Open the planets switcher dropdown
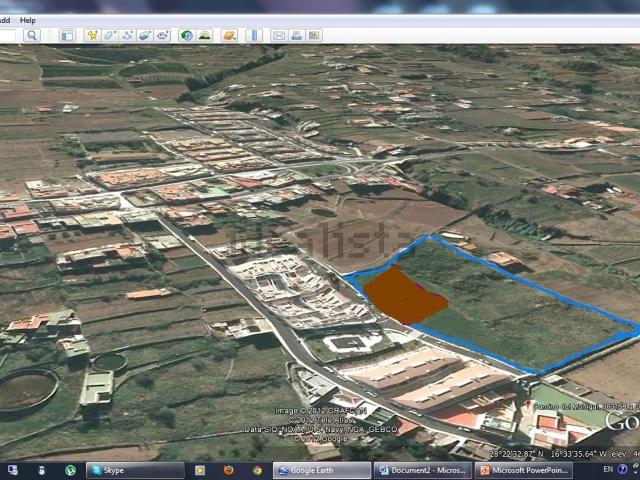The image size is (640, 480). (230, 35)
